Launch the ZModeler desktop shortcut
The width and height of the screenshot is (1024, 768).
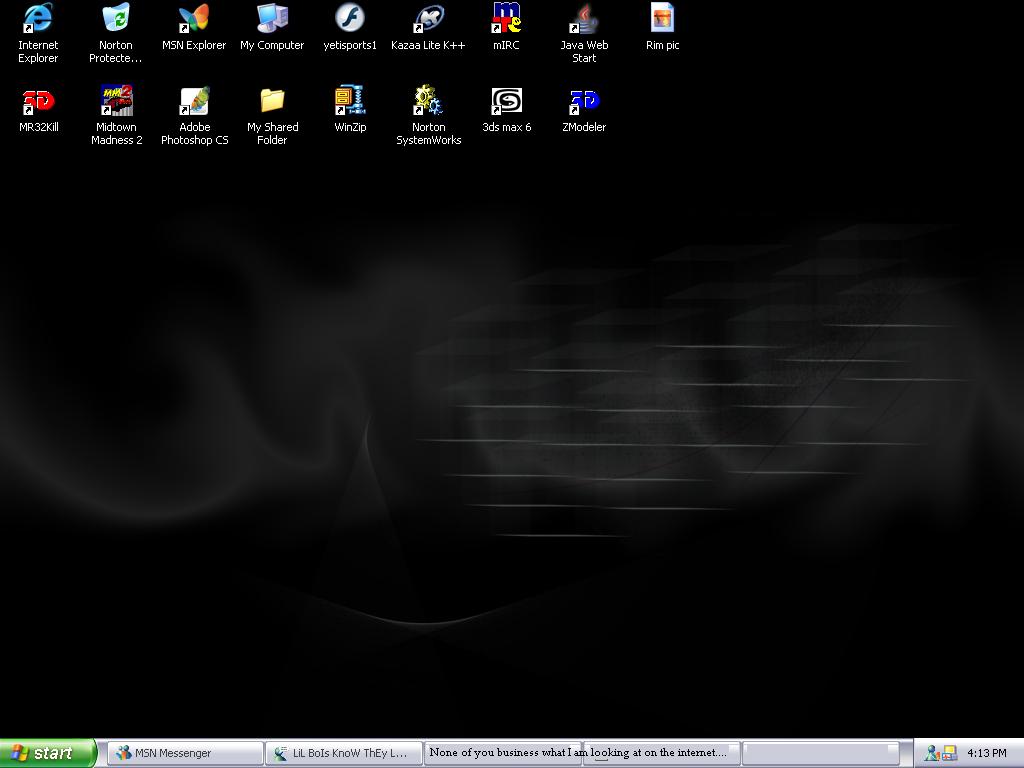point(584,101)
